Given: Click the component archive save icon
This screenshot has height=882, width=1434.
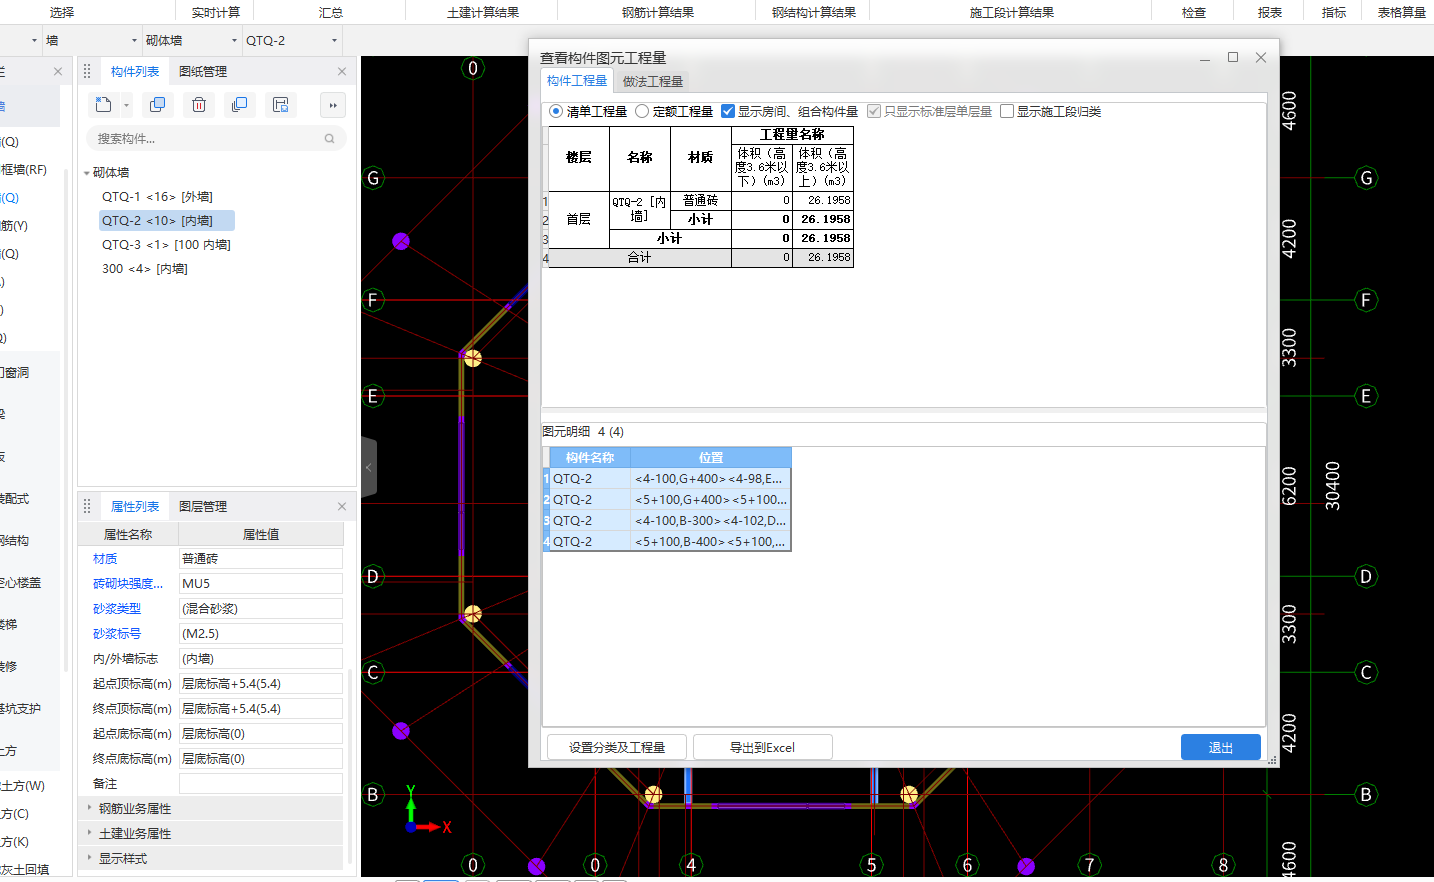Looking at the screenshot, I should click(280, 104).
